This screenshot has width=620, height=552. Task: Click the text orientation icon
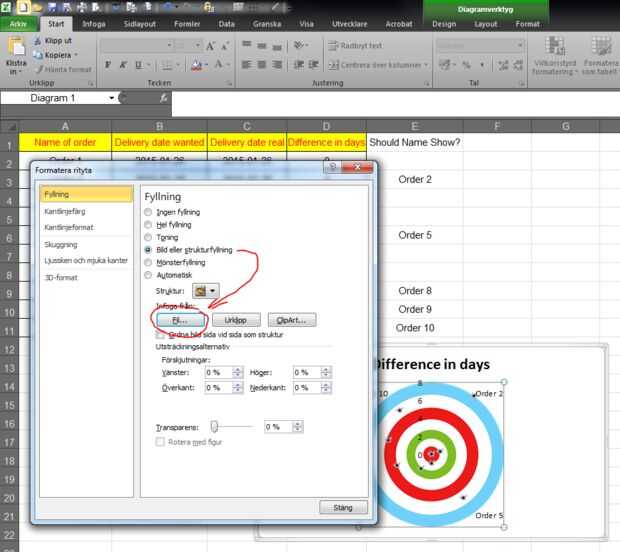click(299, 45)
